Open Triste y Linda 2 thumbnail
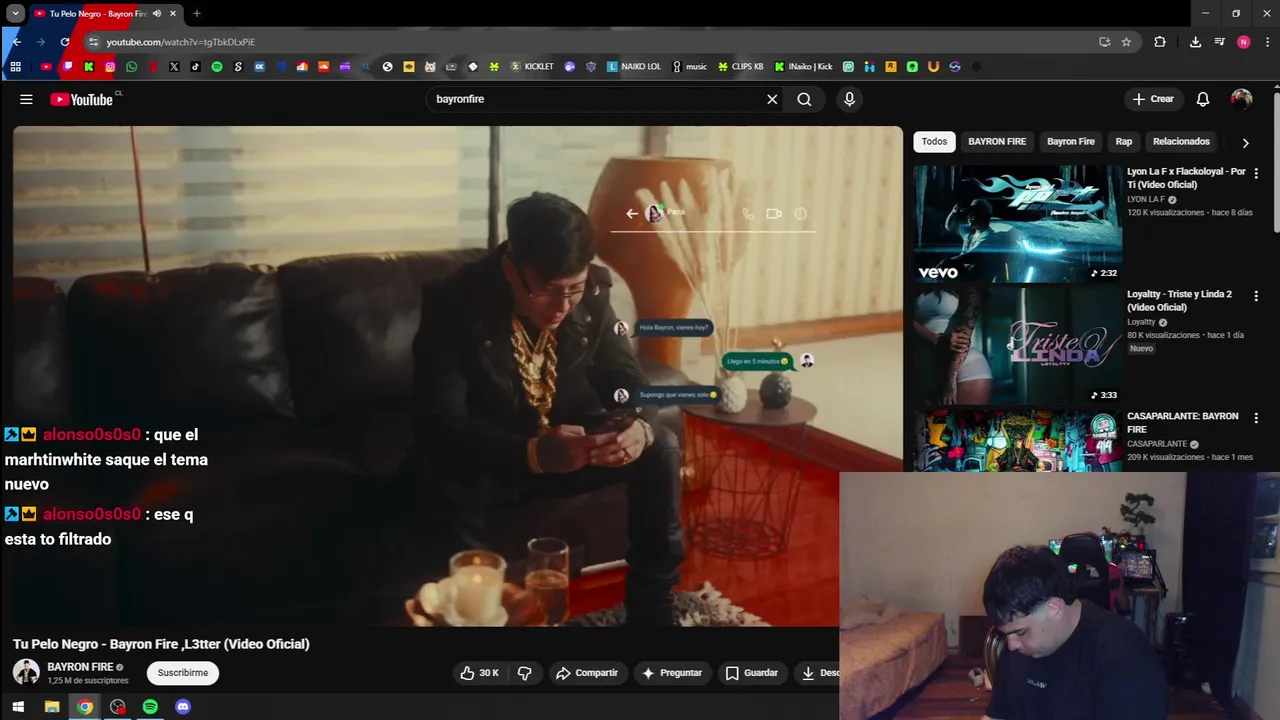The image size is (1280, 720). tap(1017, 346)
